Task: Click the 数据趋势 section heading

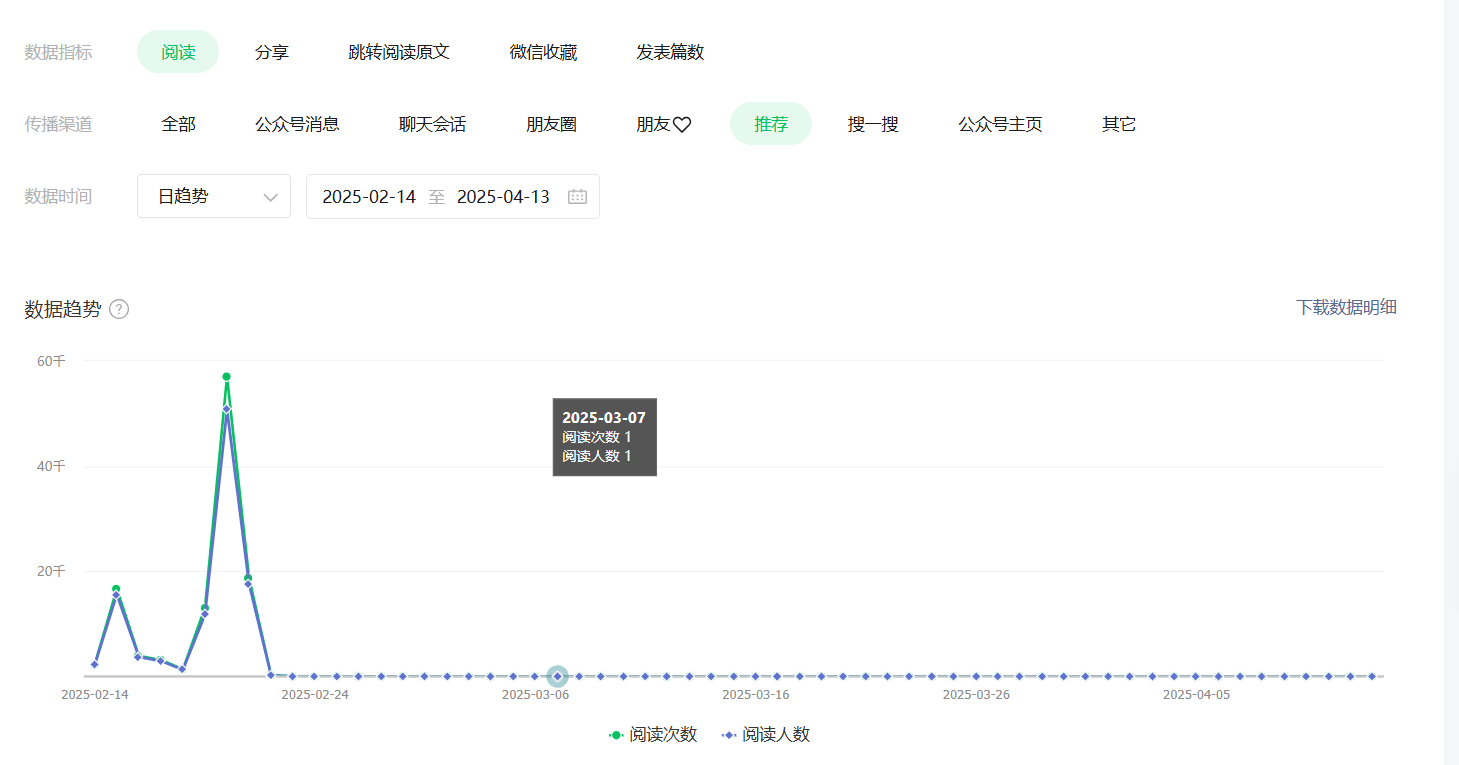Action: [x=63, y=309]
